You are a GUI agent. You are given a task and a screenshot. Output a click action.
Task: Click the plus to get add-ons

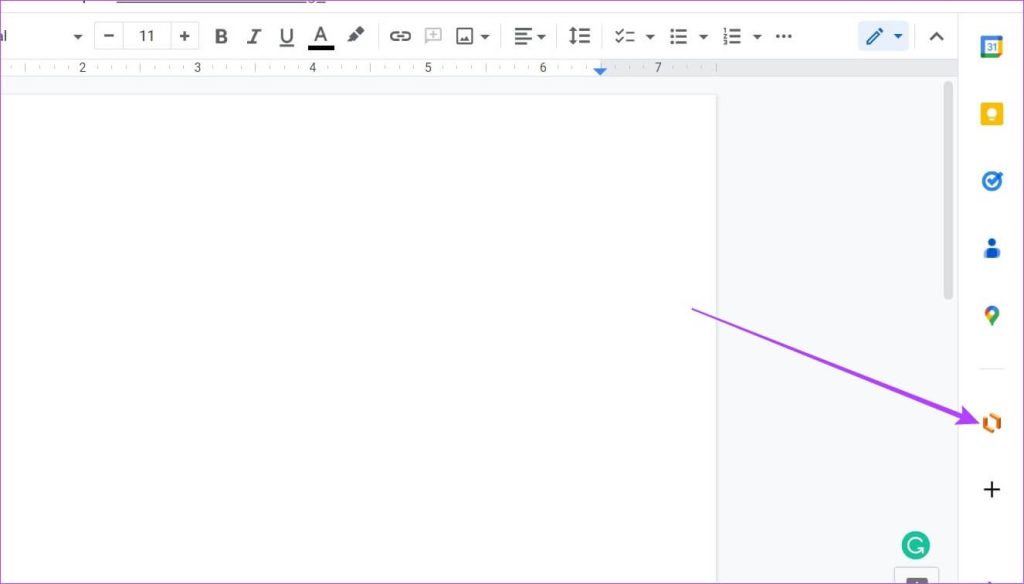click(991, 489)
